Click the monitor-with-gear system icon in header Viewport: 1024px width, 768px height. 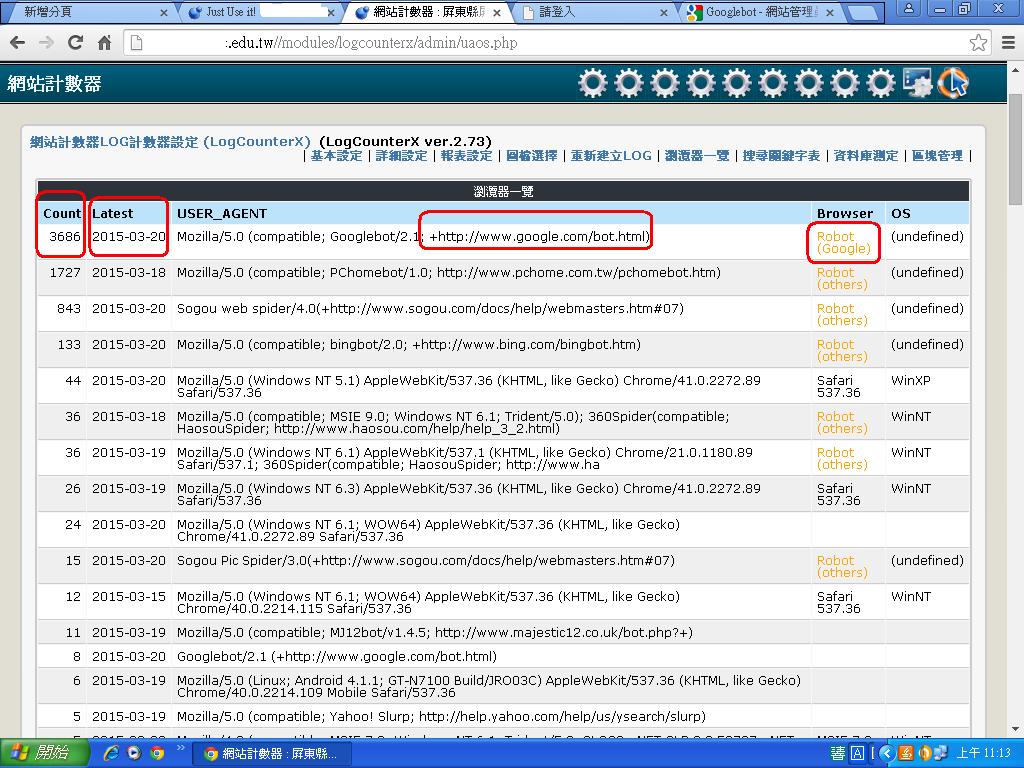tap(917, 83)
